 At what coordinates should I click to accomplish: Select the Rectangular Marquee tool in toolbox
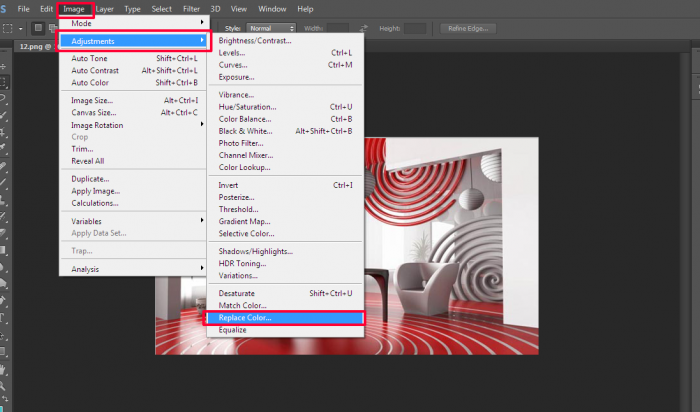tap(4, 82)
